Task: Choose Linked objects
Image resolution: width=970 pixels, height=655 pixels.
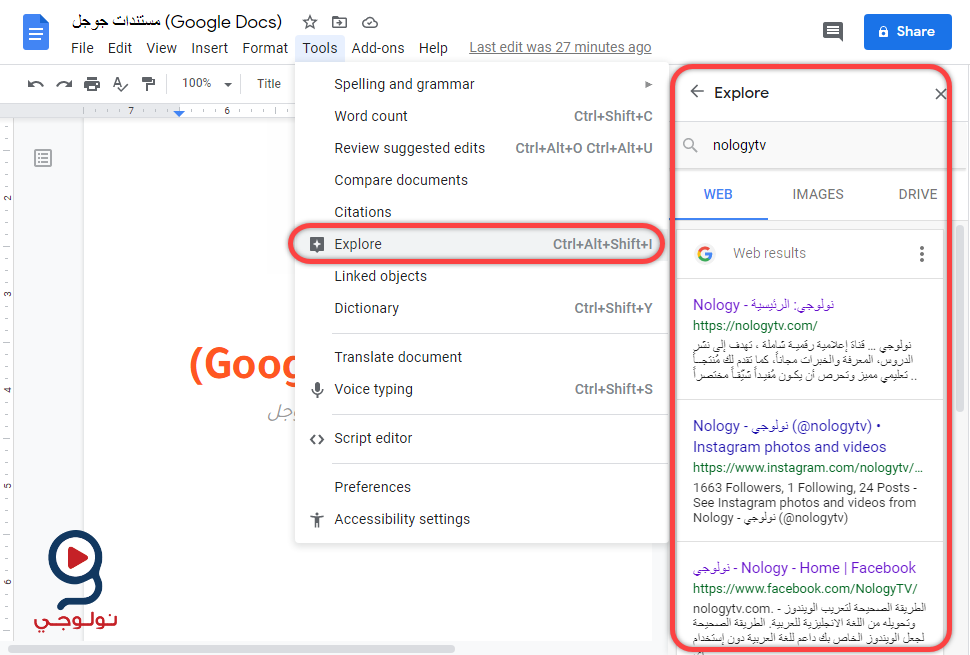Action: tap(481, 276)
